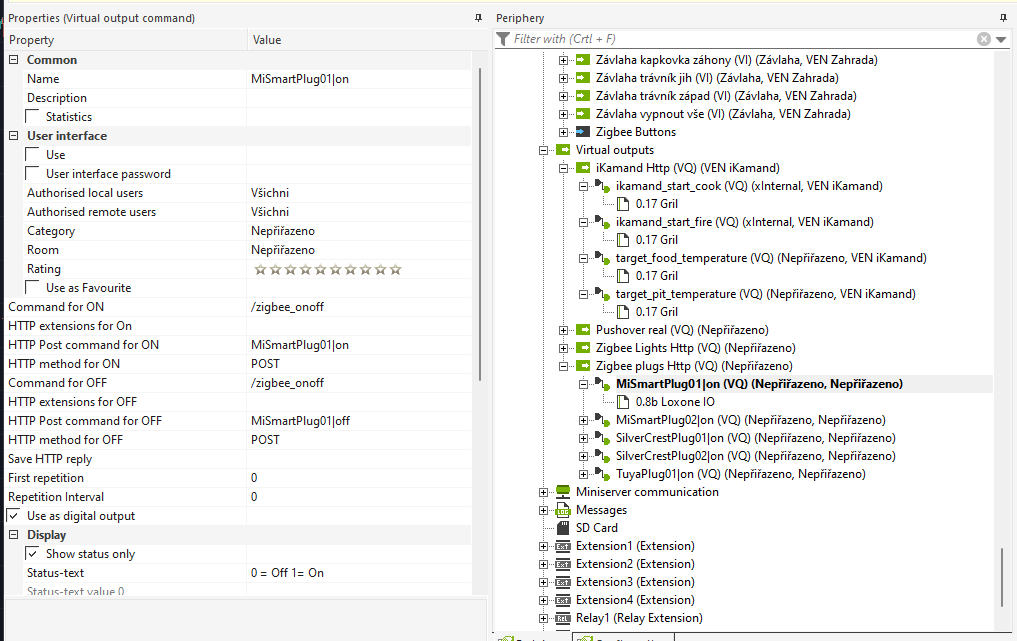Collapse the Common property group
Viewport: 1017px width, 641px height.
tap(13, 60)
